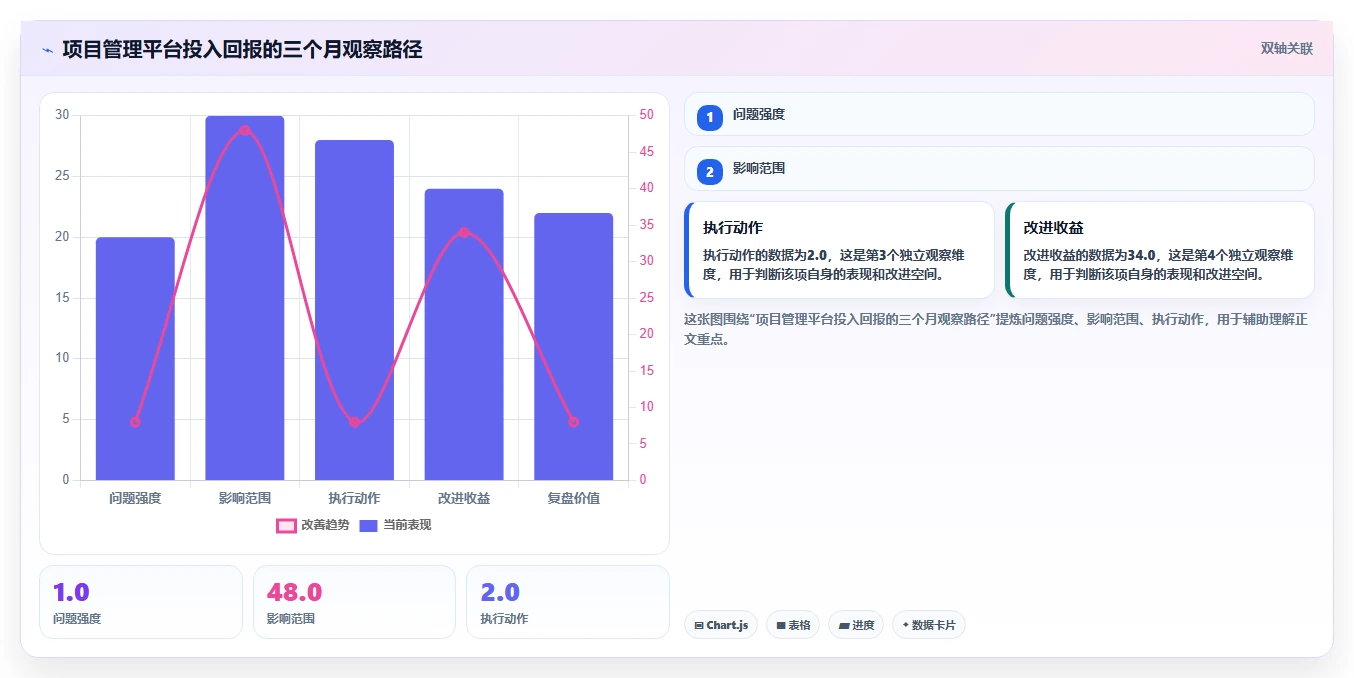Click the 复盘价值 bar in the chart

[x=573, y=347]
